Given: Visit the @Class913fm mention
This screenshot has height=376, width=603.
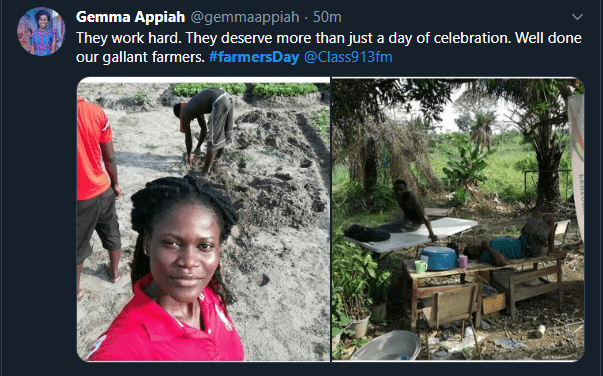Looking at the screenshot, I should (348, 57).
